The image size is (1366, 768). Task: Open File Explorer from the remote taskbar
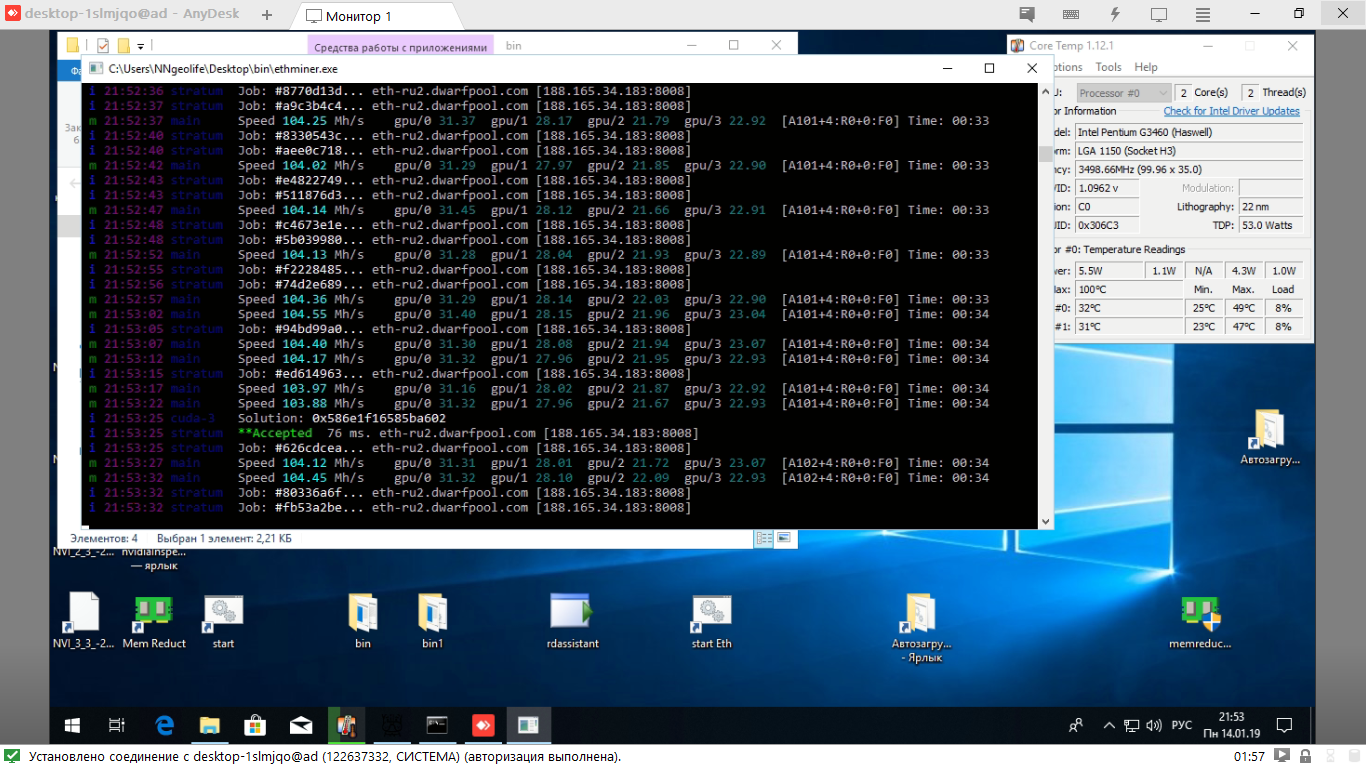click(x=209, y=725)
